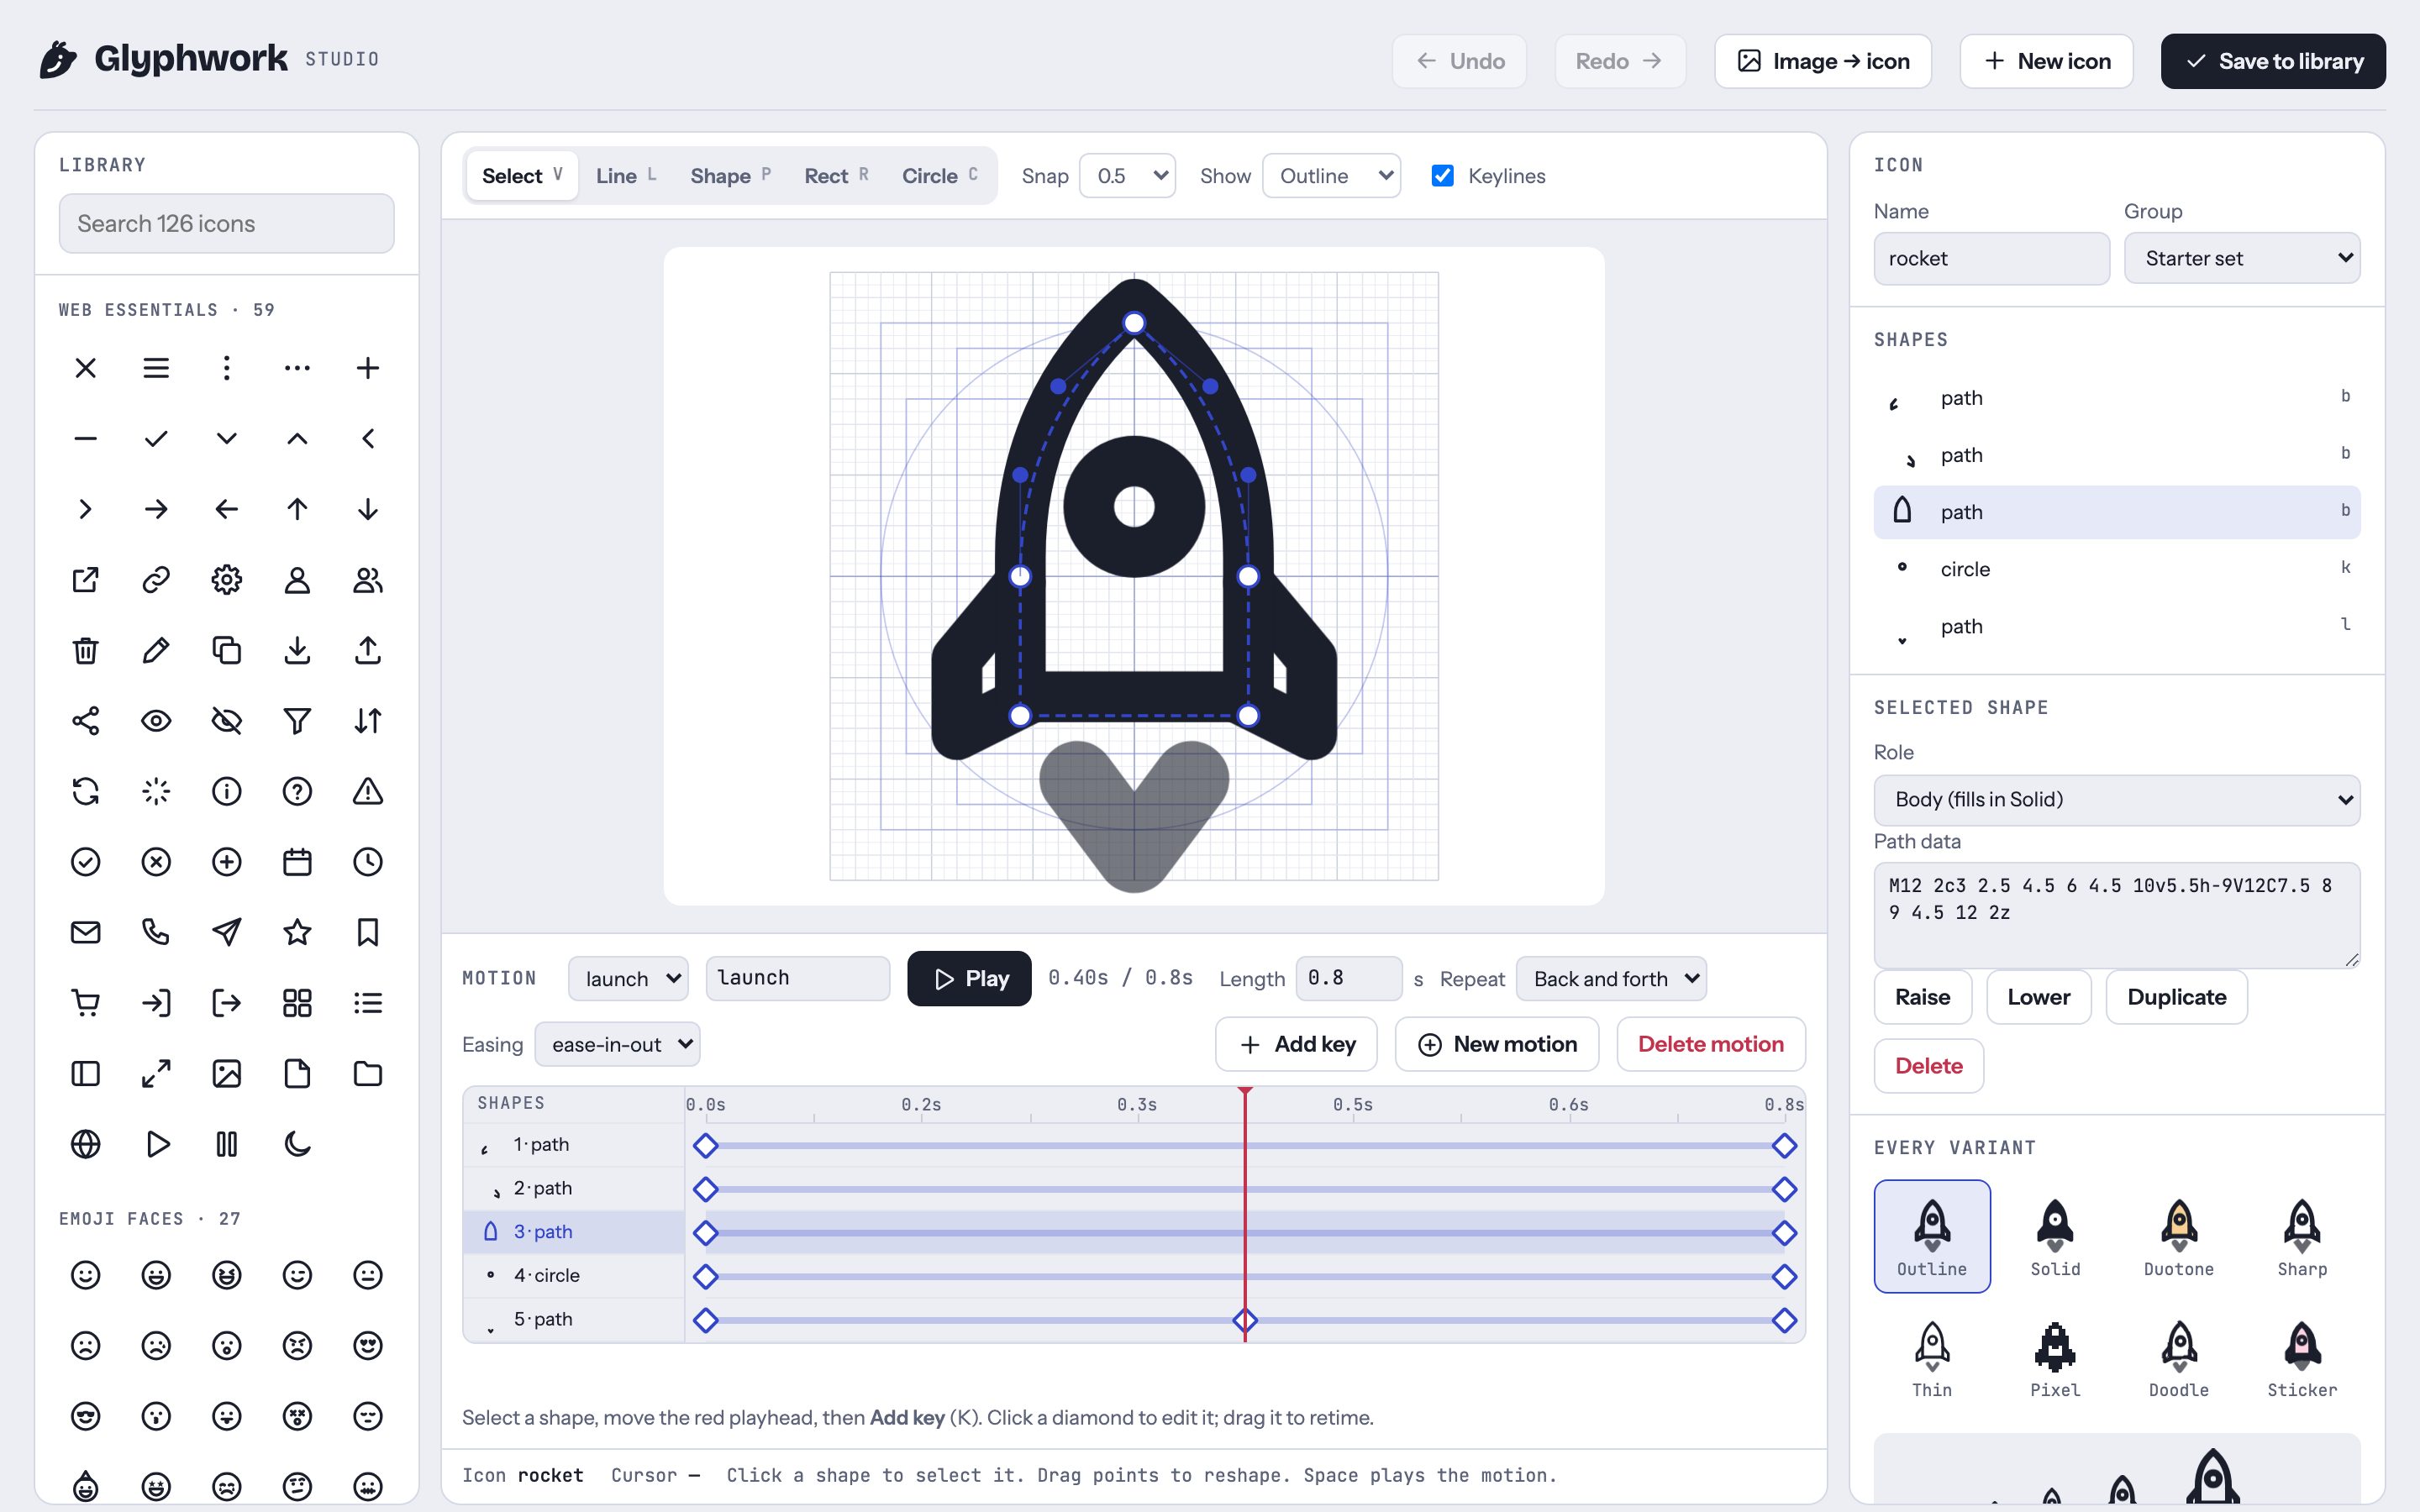Switch to the Circle tool
This screenshot has width=2420, height=1512.
[x=939, y=176]
